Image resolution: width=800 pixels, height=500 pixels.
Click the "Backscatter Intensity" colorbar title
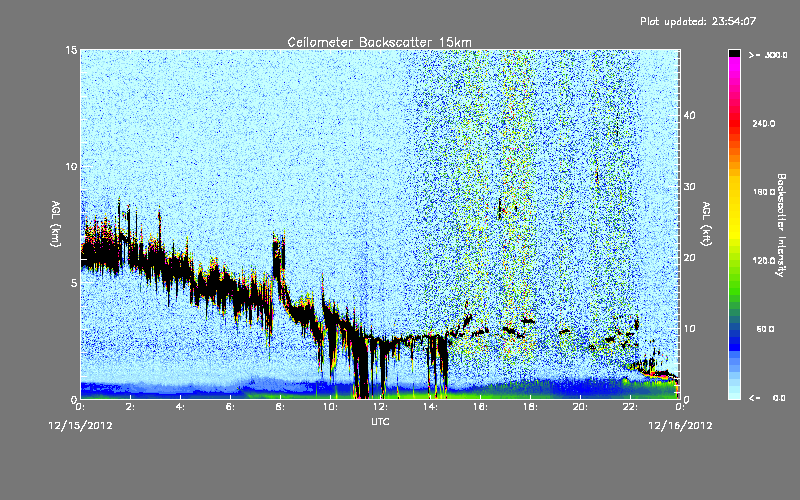click(781, 225)
